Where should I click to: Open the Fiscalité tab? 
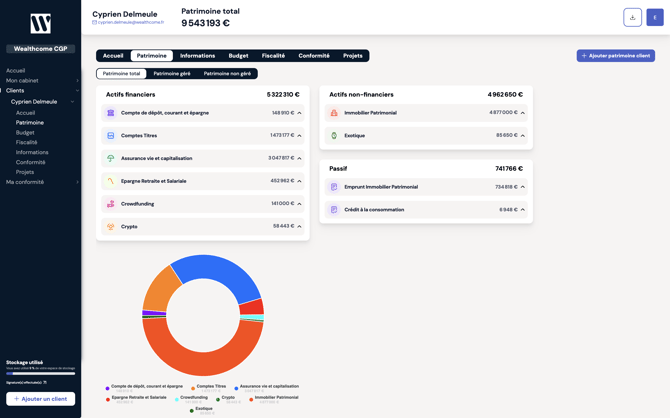(x=273, y=56)
